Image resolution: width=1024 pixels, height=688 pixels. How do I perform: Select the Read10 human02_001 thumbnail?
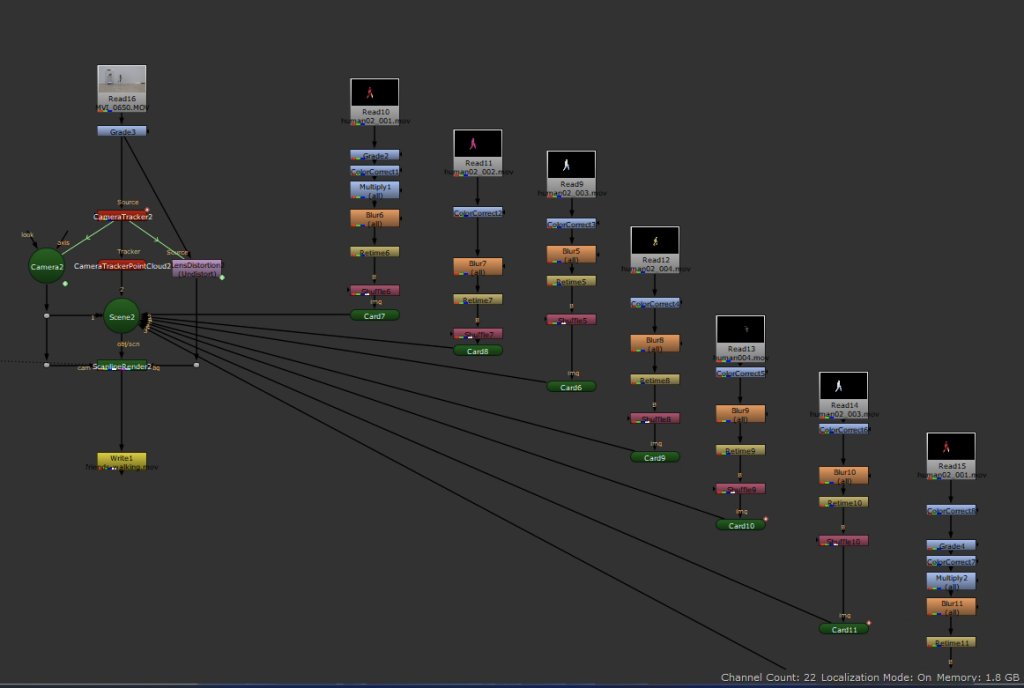pos(375,93)
